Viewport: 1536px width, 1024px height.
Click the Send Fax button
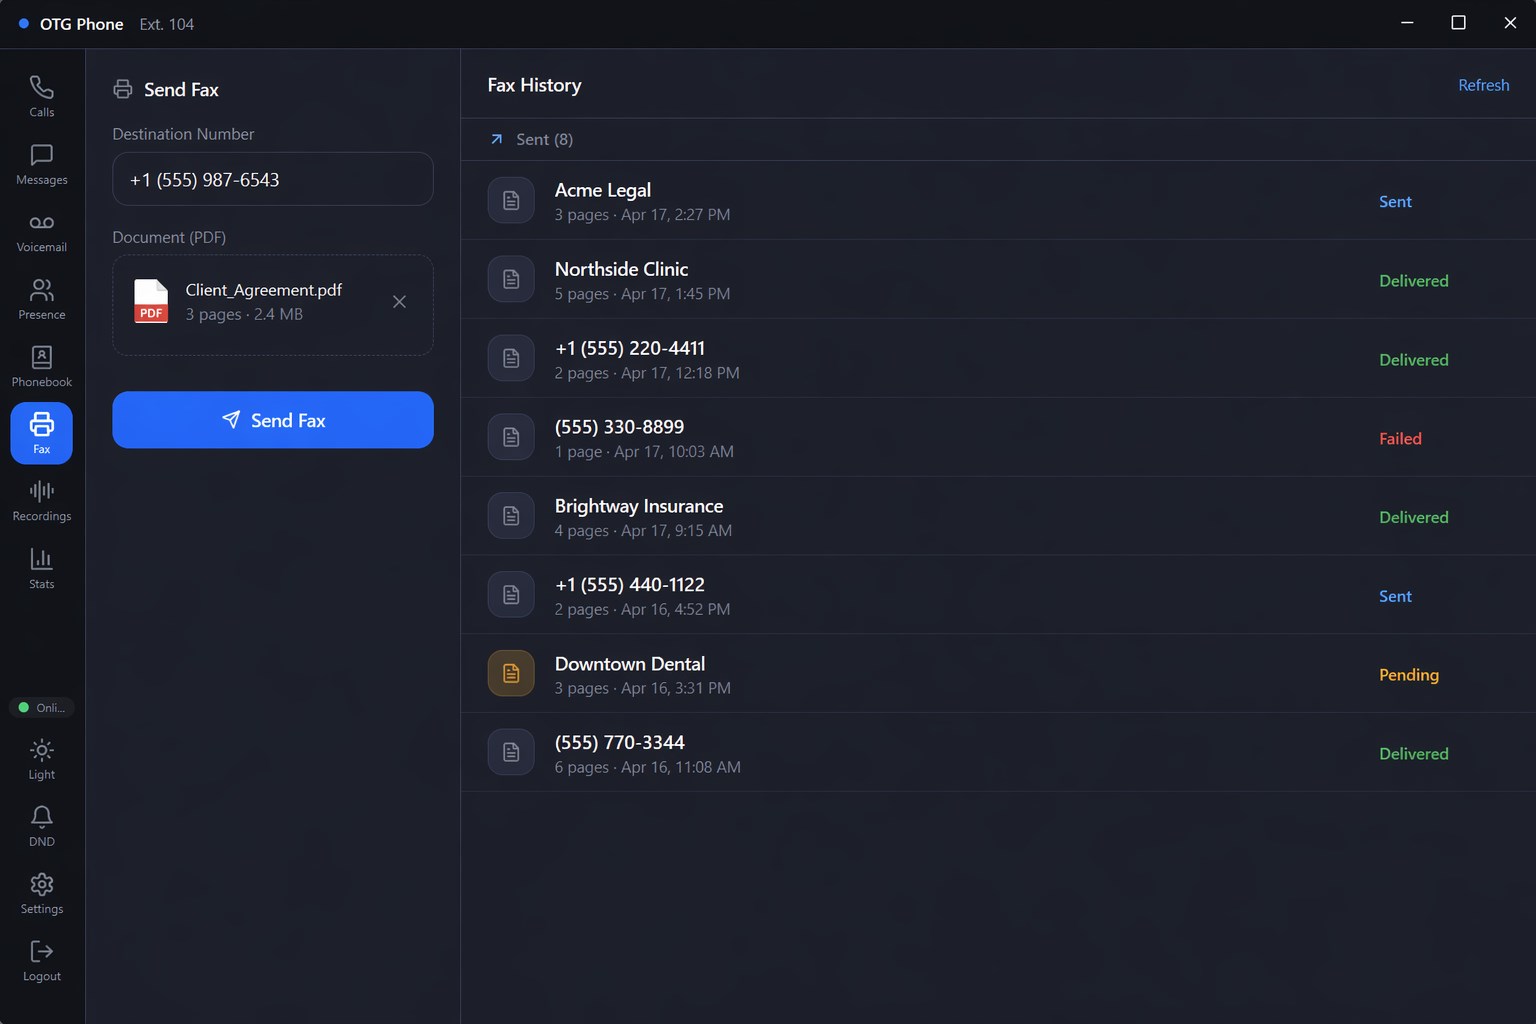click(x=273, y=420)
